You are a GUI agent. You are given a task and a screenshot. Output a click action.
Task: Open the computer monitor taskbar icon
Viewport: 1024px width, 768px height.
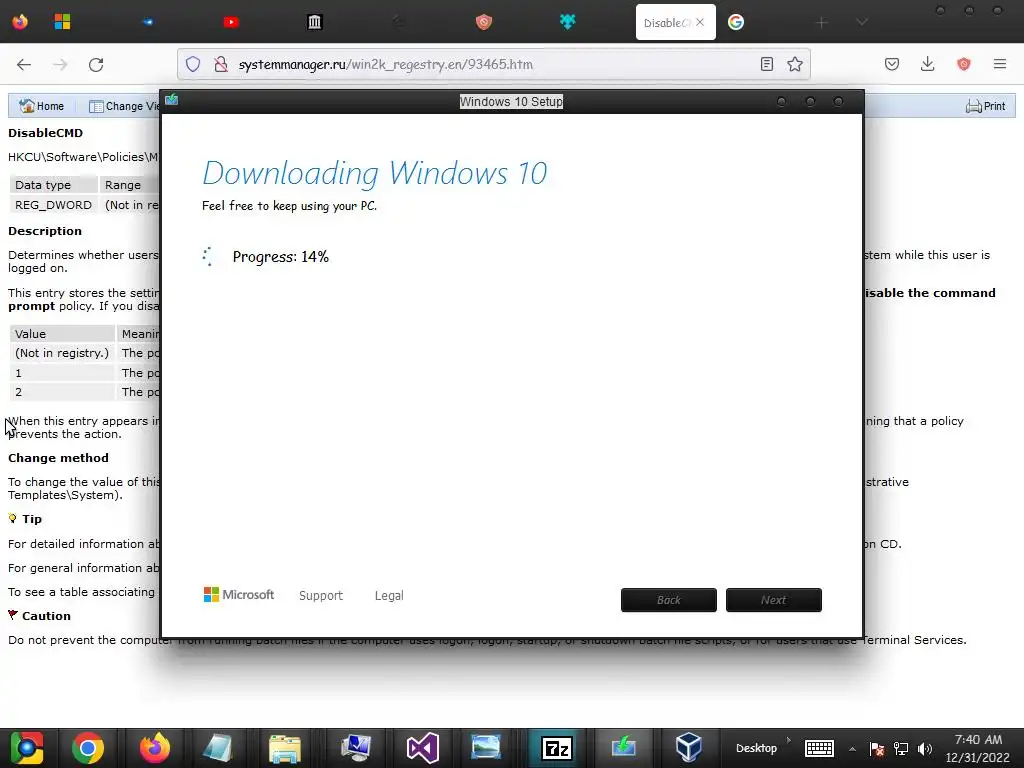pyautogui.click(x=355, y=748)
